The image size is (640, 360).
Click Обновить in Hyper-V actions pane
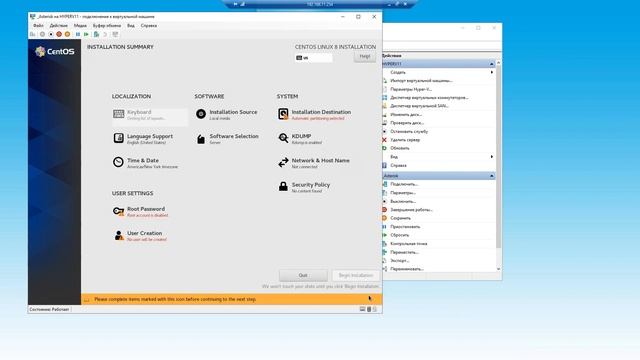(x=400, y=148)
